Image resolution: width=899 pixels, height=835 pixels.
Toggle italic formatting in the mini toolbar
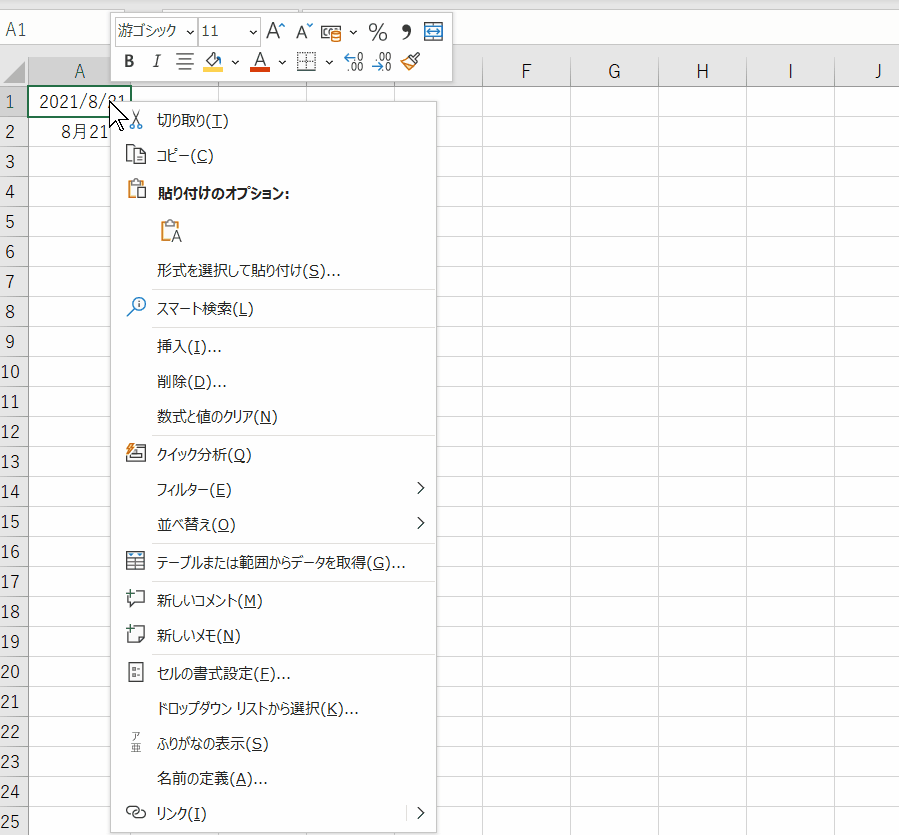155,61
